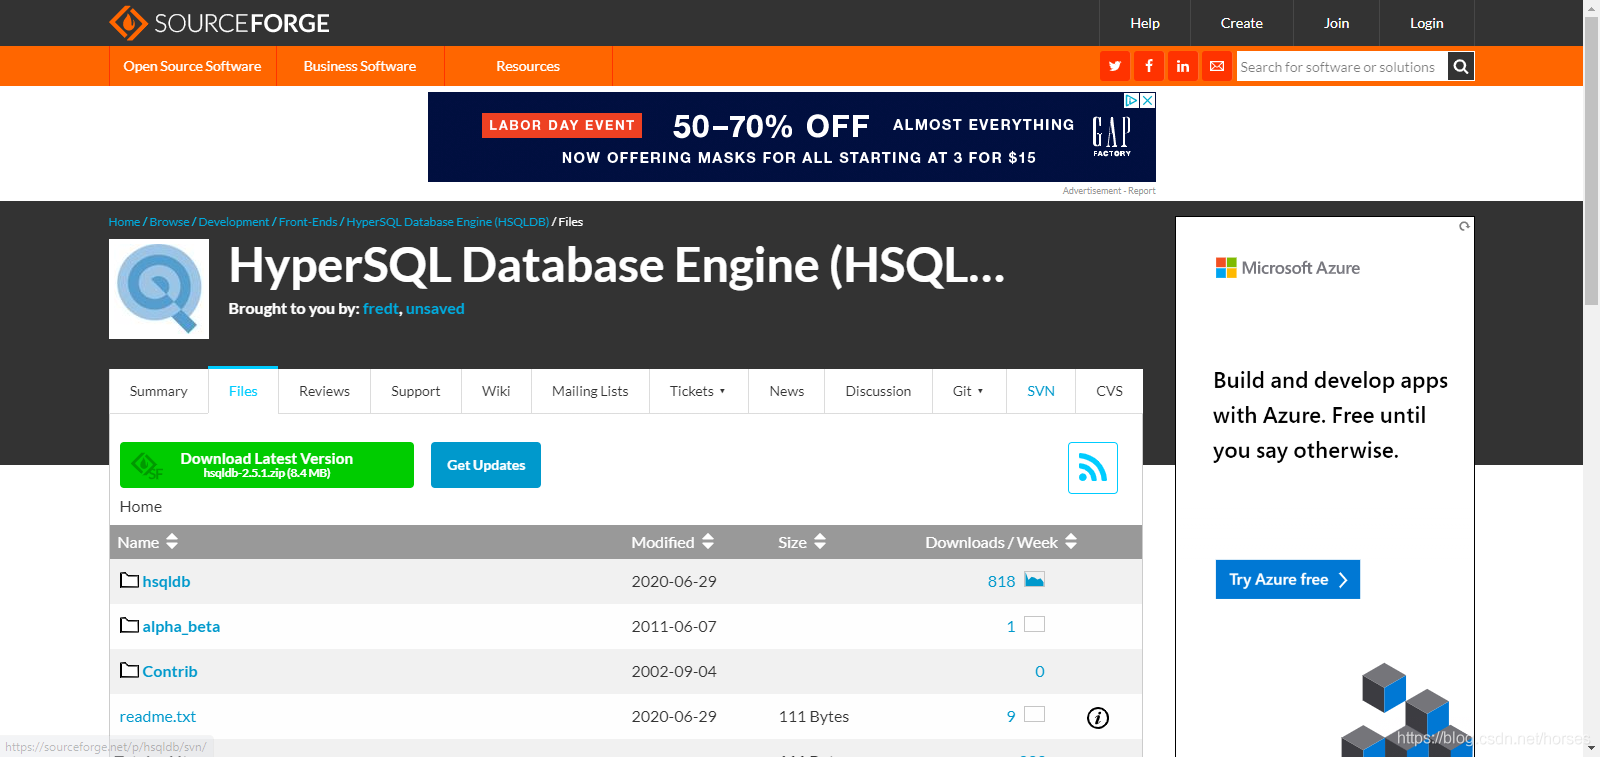Open the Resources menu
Viewport: 1600px width, 757px height.
pyautogui.click(x=528, y=66)
